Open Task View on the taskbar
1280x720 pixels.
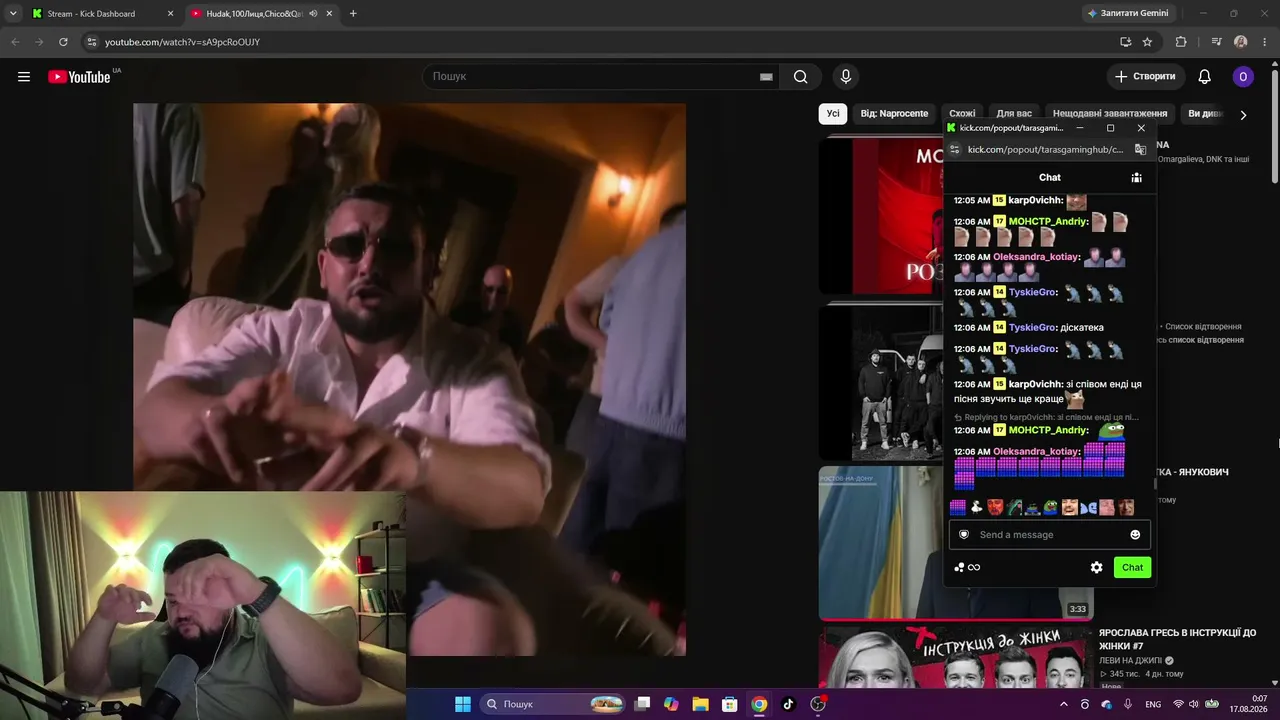643,704
